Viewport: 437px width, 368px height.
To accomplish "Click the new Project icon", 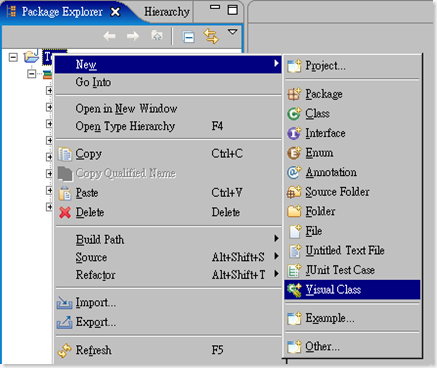I will tap(294, 66).
